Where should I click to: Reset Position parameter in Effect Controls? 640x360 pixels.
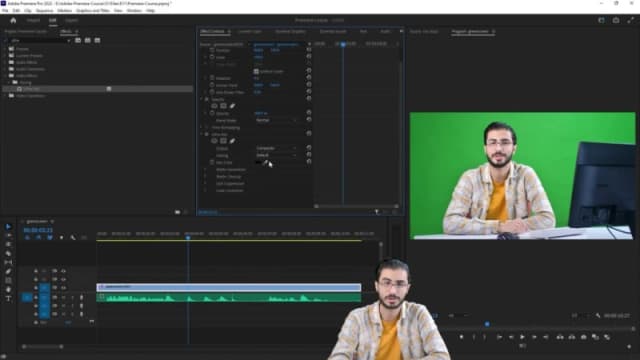(309, 50)
